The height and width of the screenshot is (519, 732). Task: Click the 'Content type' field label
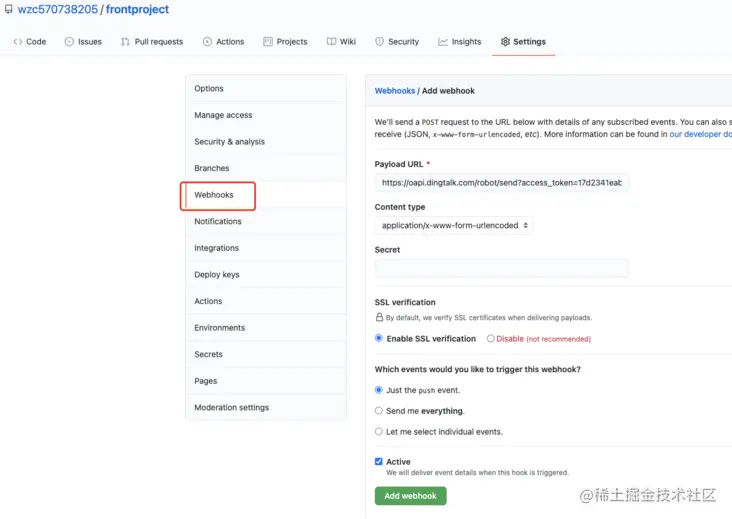(400, 207)
